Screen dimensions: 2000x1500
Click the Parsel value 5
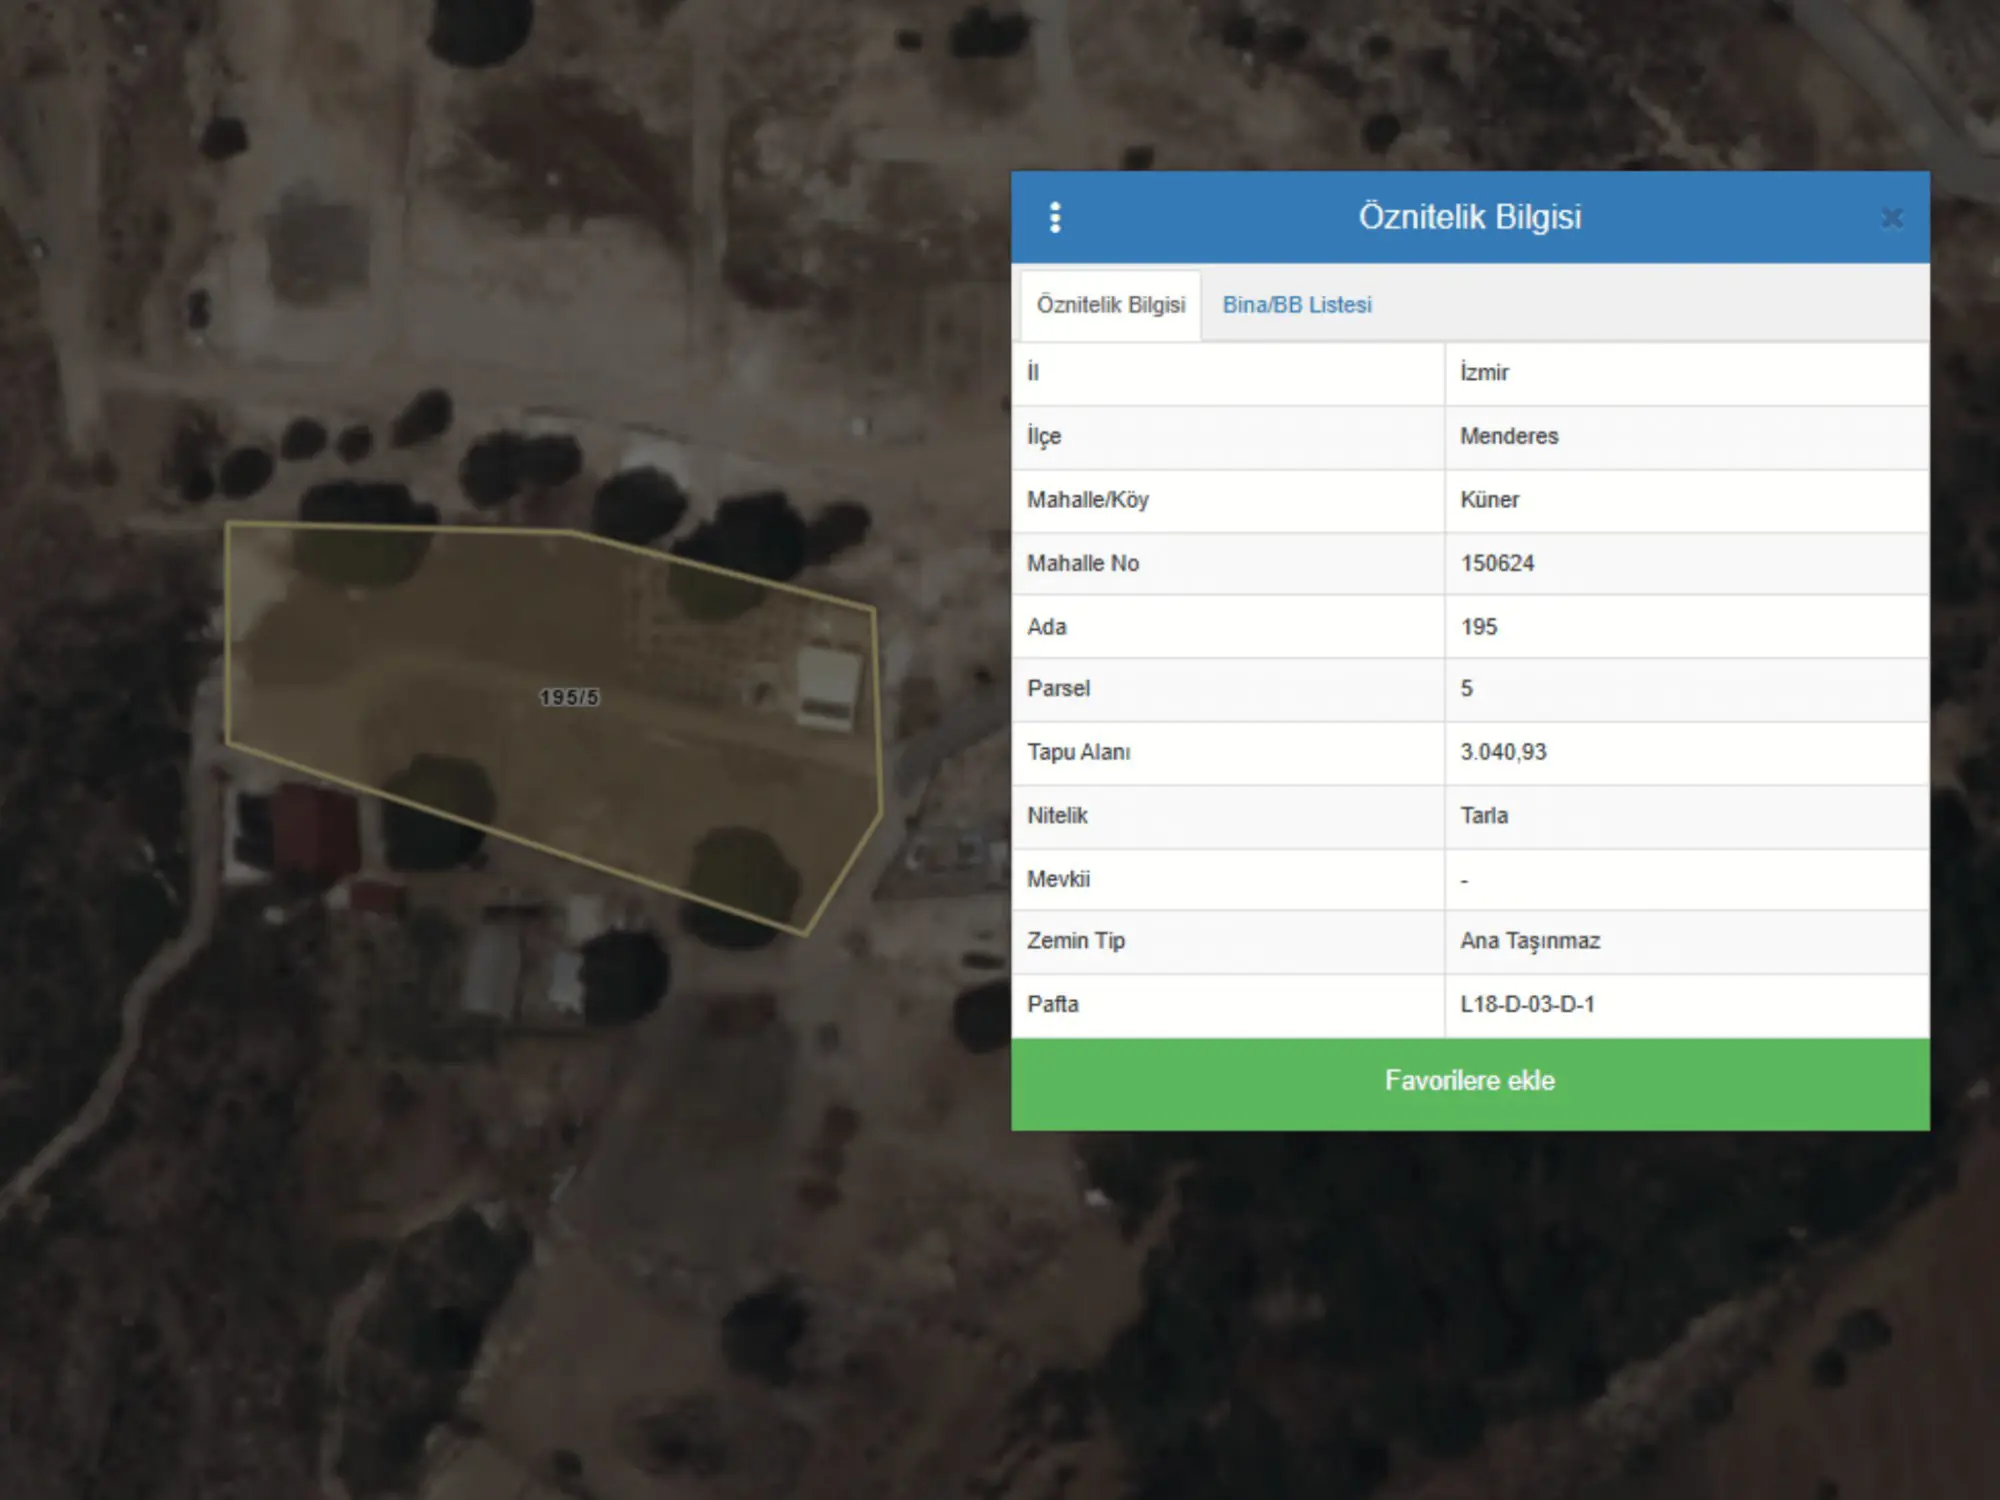[x=1466, y=688]
